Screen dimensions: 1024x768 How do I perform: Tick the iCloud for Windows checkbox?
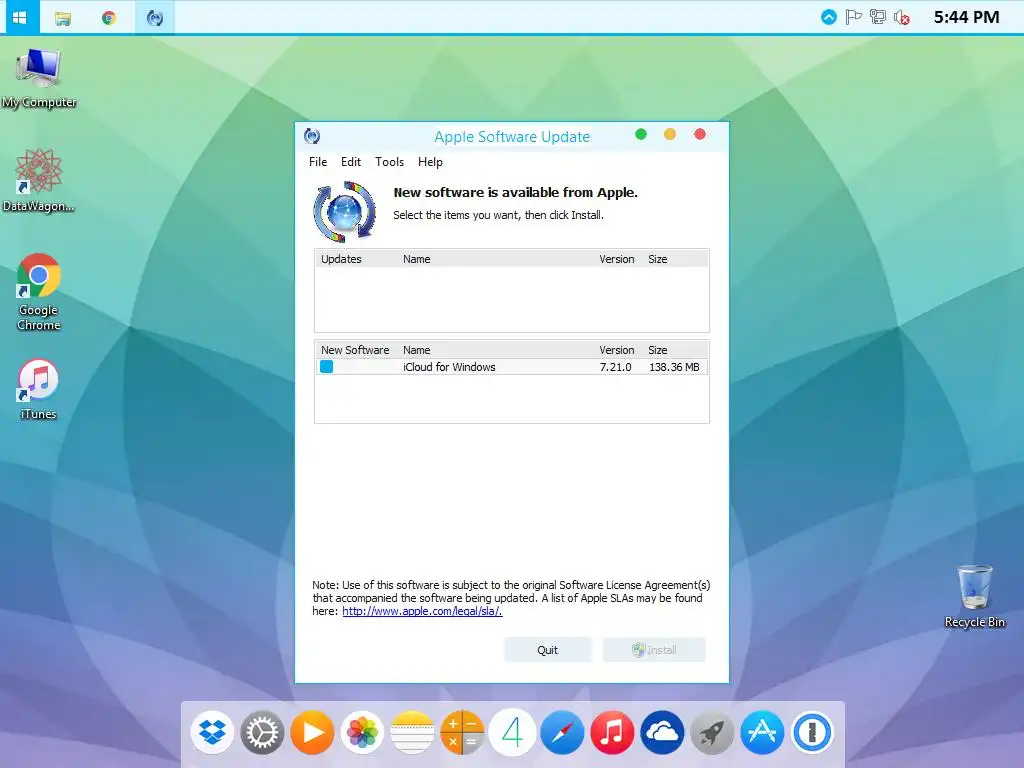pos(327,367)
